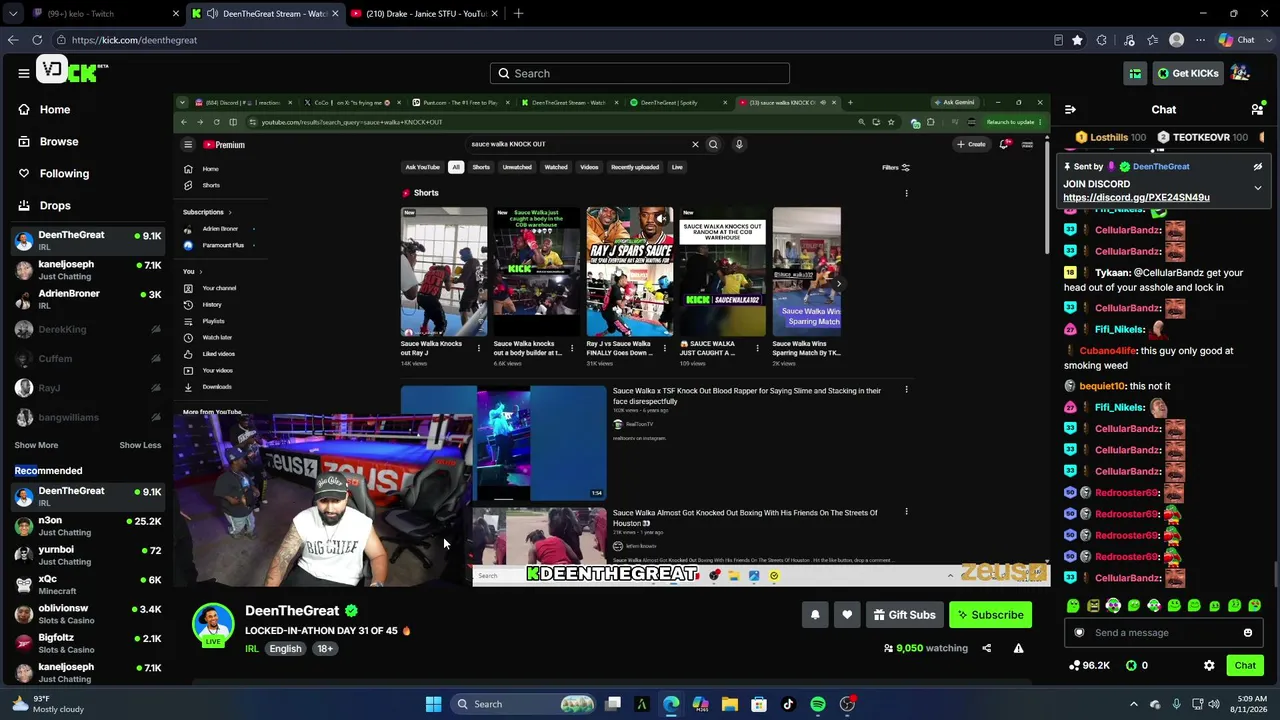Open the browser extensions puzzle icon
The width and height of the screenshot is (1280, 720).
click(x=1102, y=40)
